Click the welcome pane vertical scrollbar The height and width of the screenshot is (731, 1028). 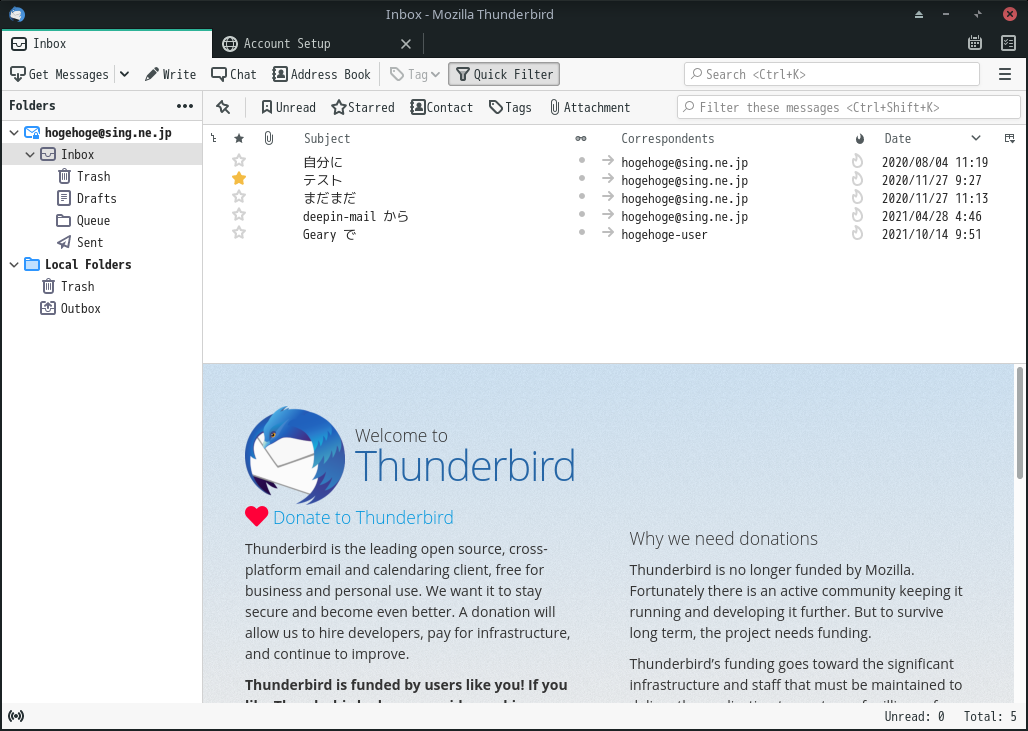(1019, 423)
